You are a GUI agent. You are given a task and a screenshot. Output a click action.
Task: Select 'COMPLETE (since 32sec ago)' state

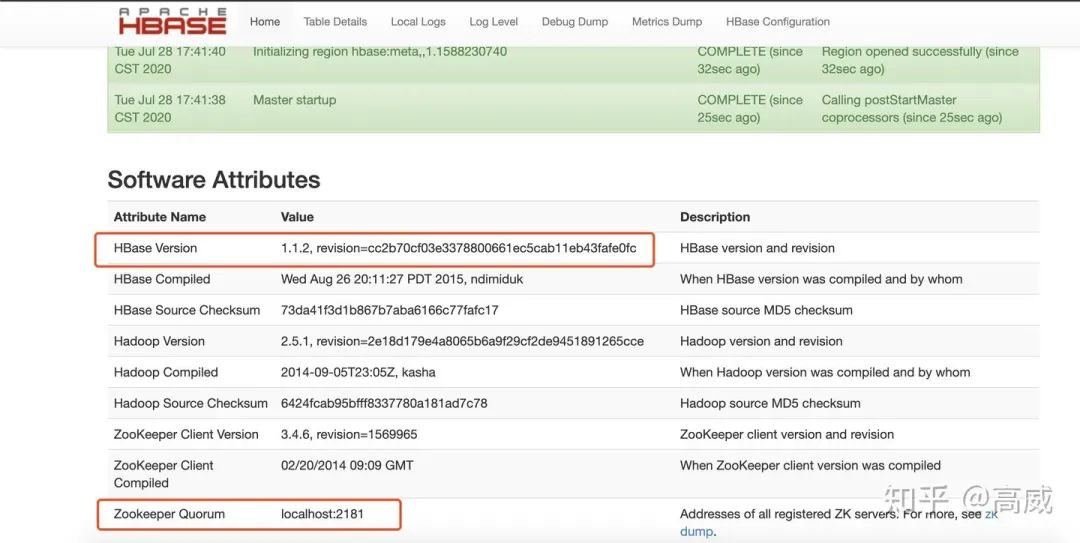pos(750,60)
